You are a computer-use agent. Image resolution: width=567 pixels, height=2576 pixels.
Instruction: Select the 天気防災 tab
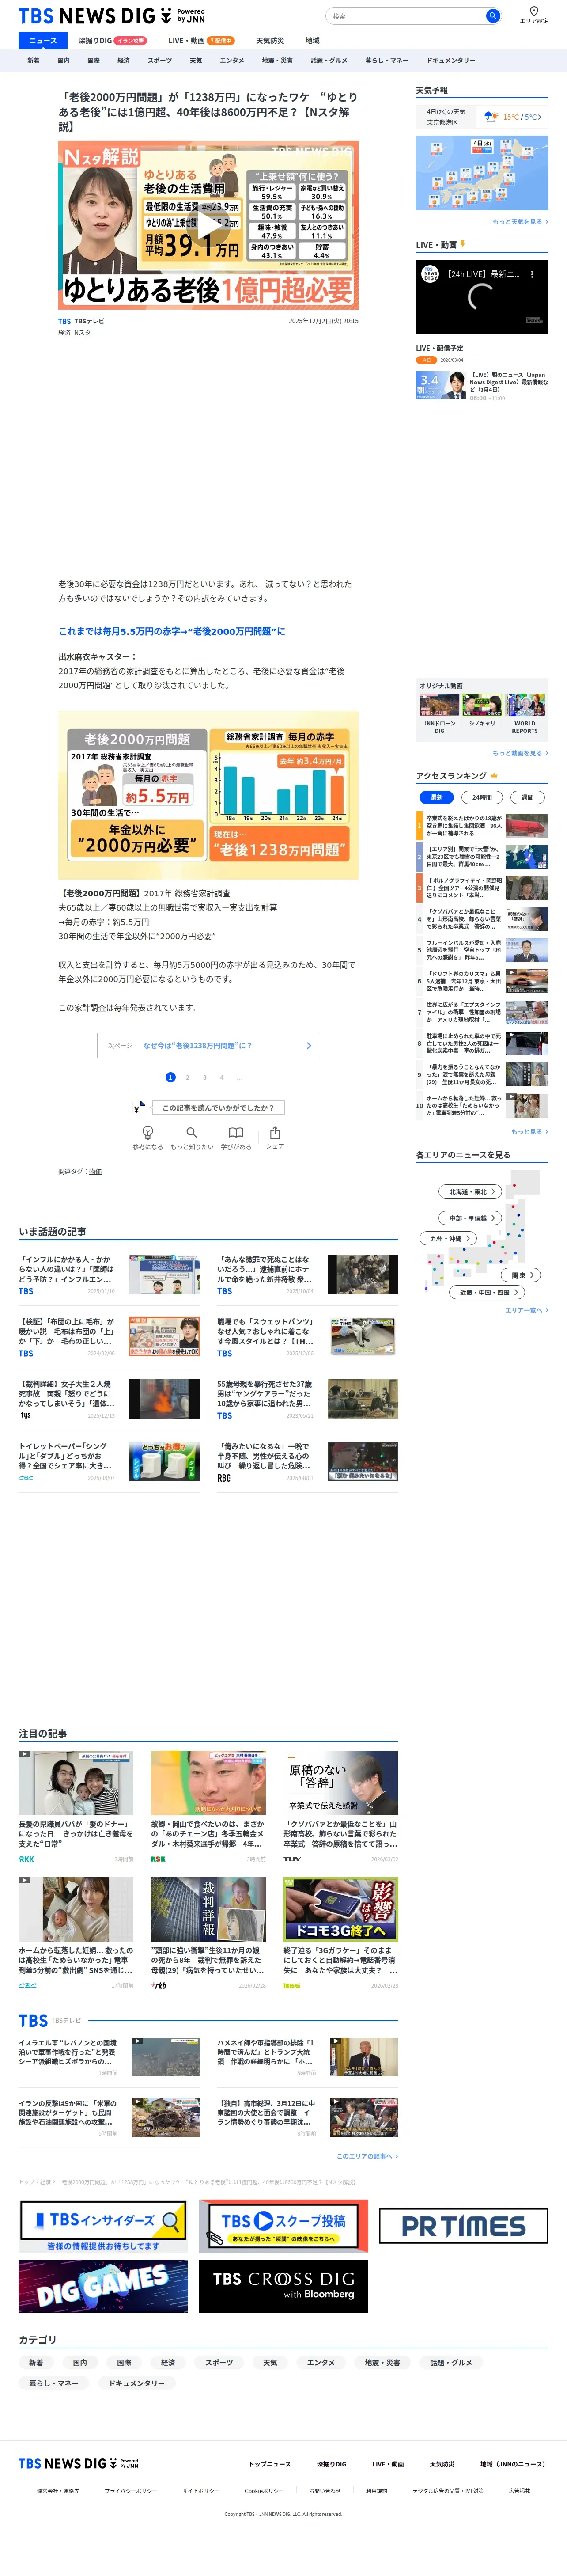coord(270,41)
